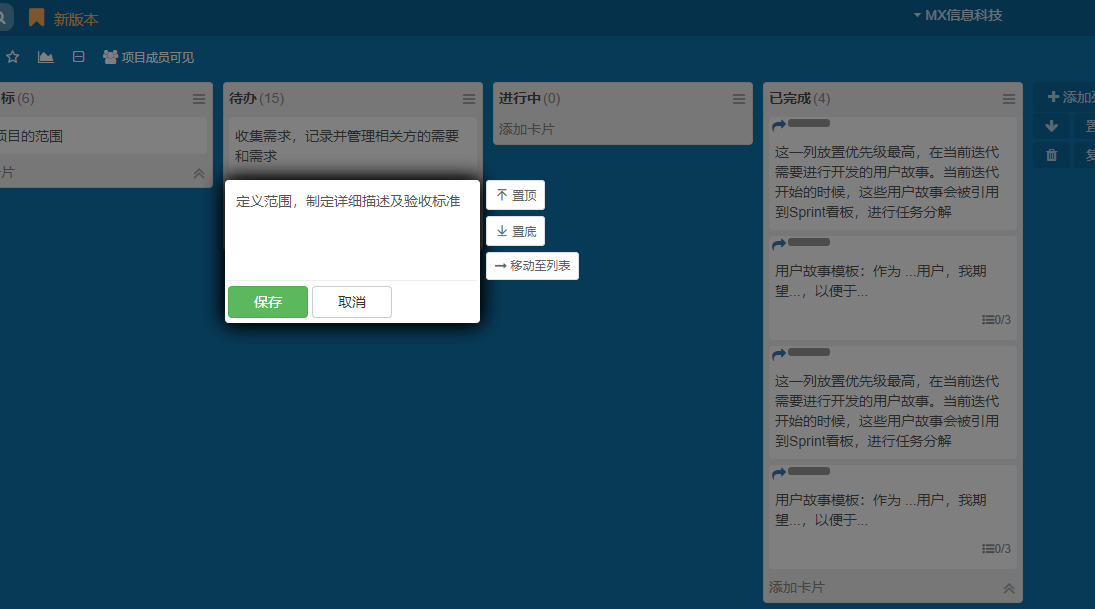
Task: Click the down arrow icon in right panel
Action: [1051, 127]
